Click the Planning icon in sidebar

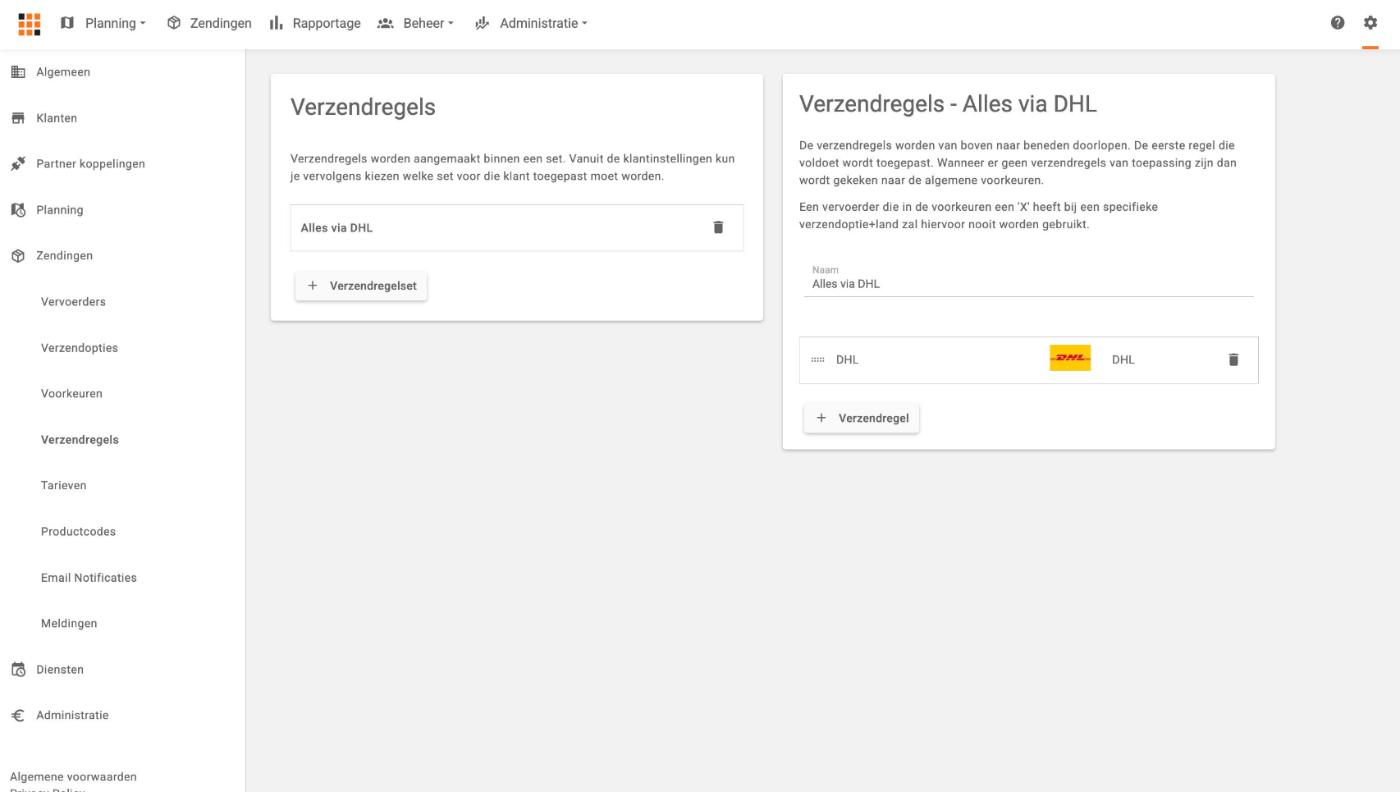point(18,210)
